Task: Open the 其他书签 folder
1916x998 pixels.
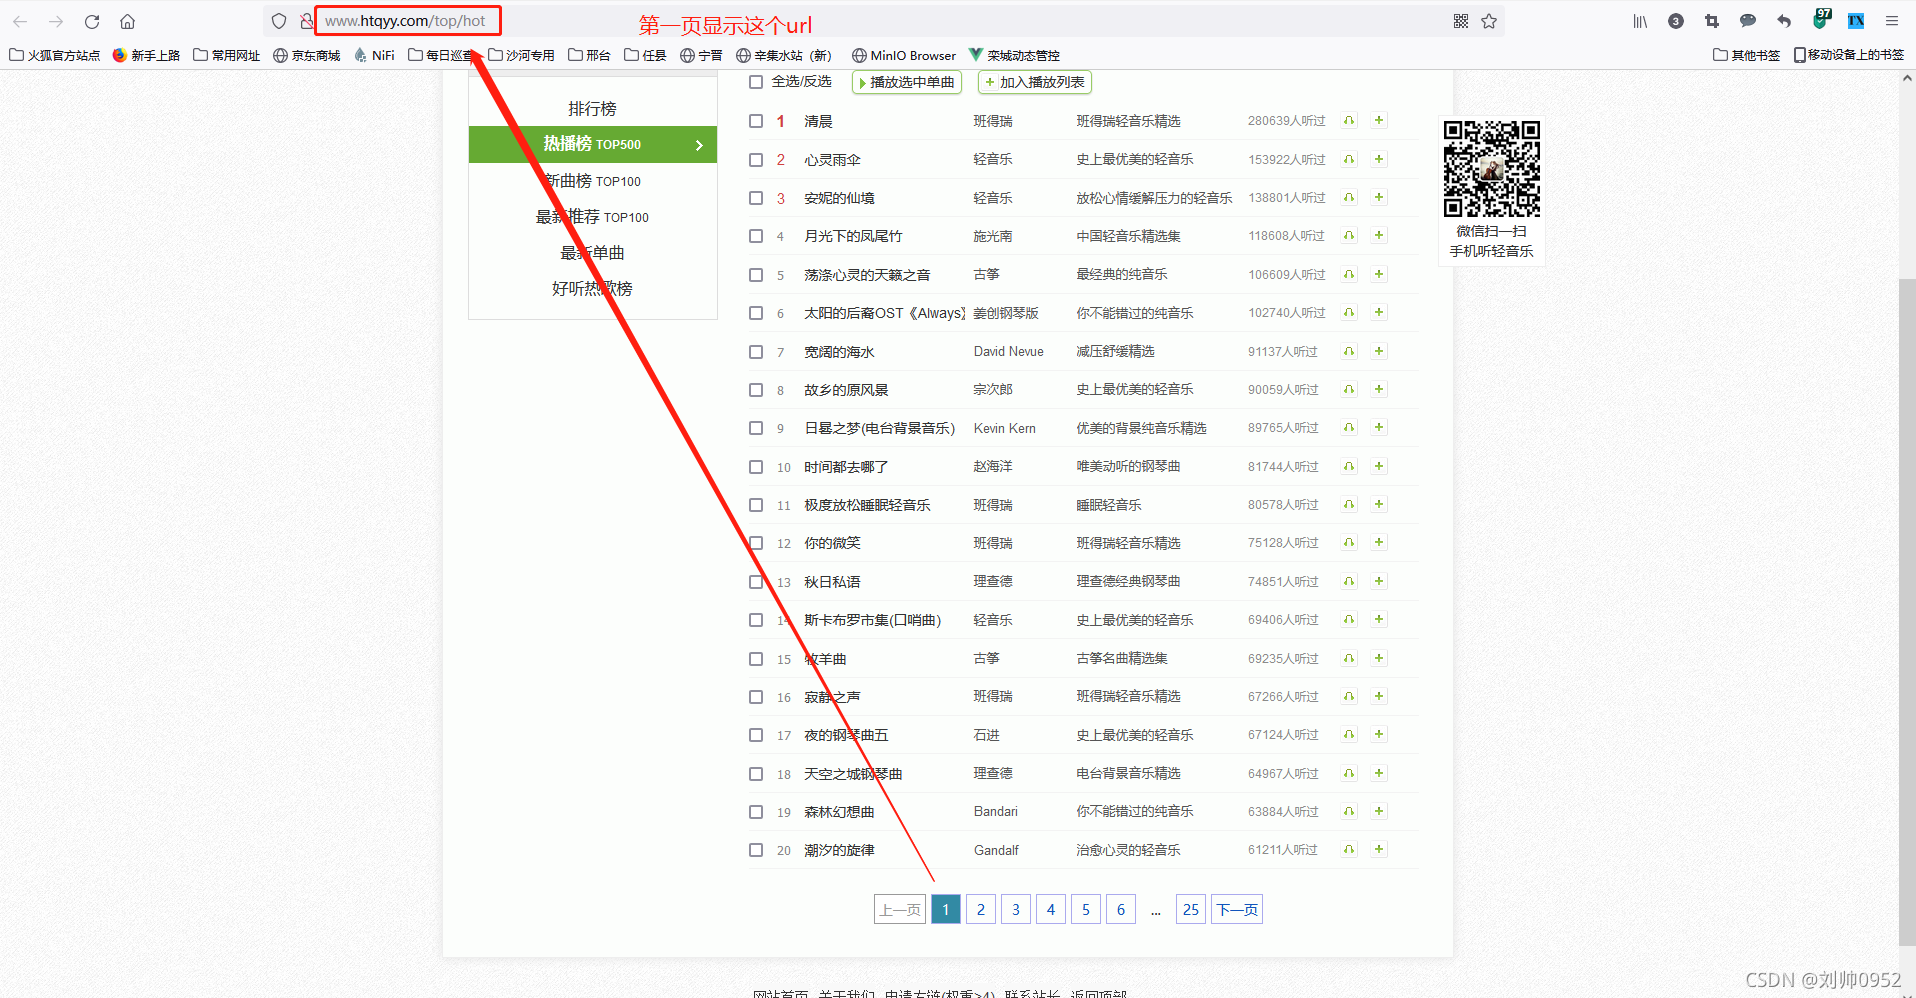Action: pos(1747,55)
